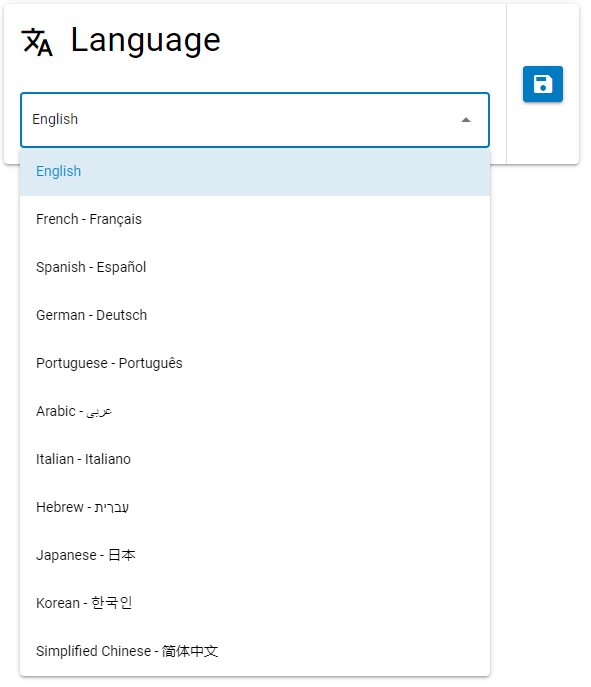Screen dimensions: 591x687
Task: Pick the Japanese language option
Action: (x=255, y=555)
